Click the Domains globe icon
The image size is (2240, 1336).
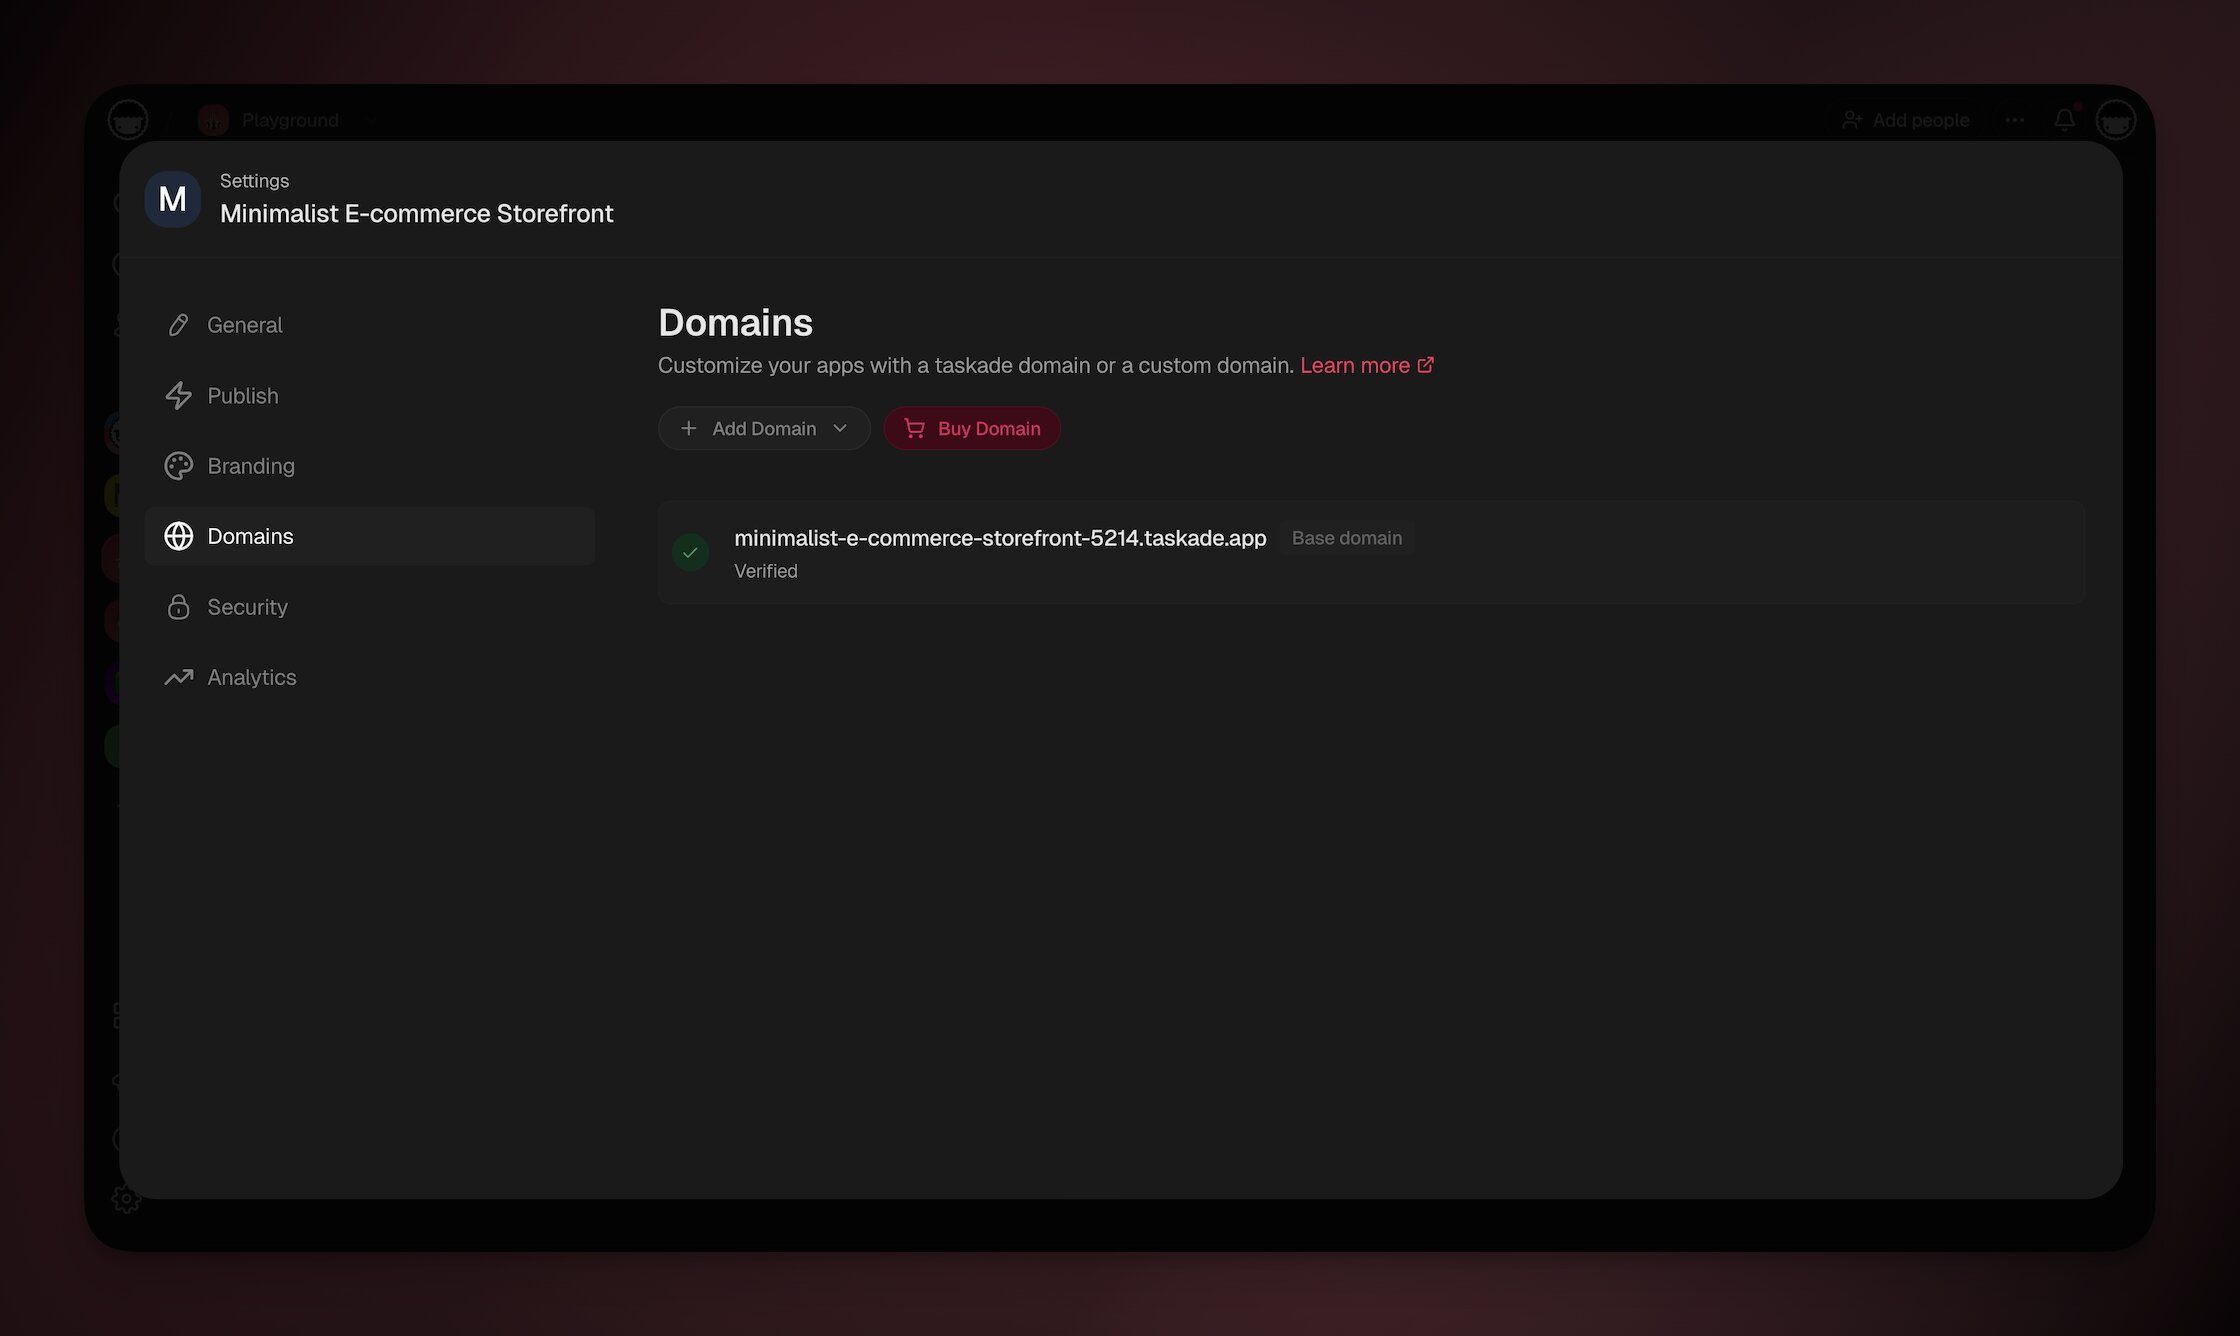tap(178, 536)
